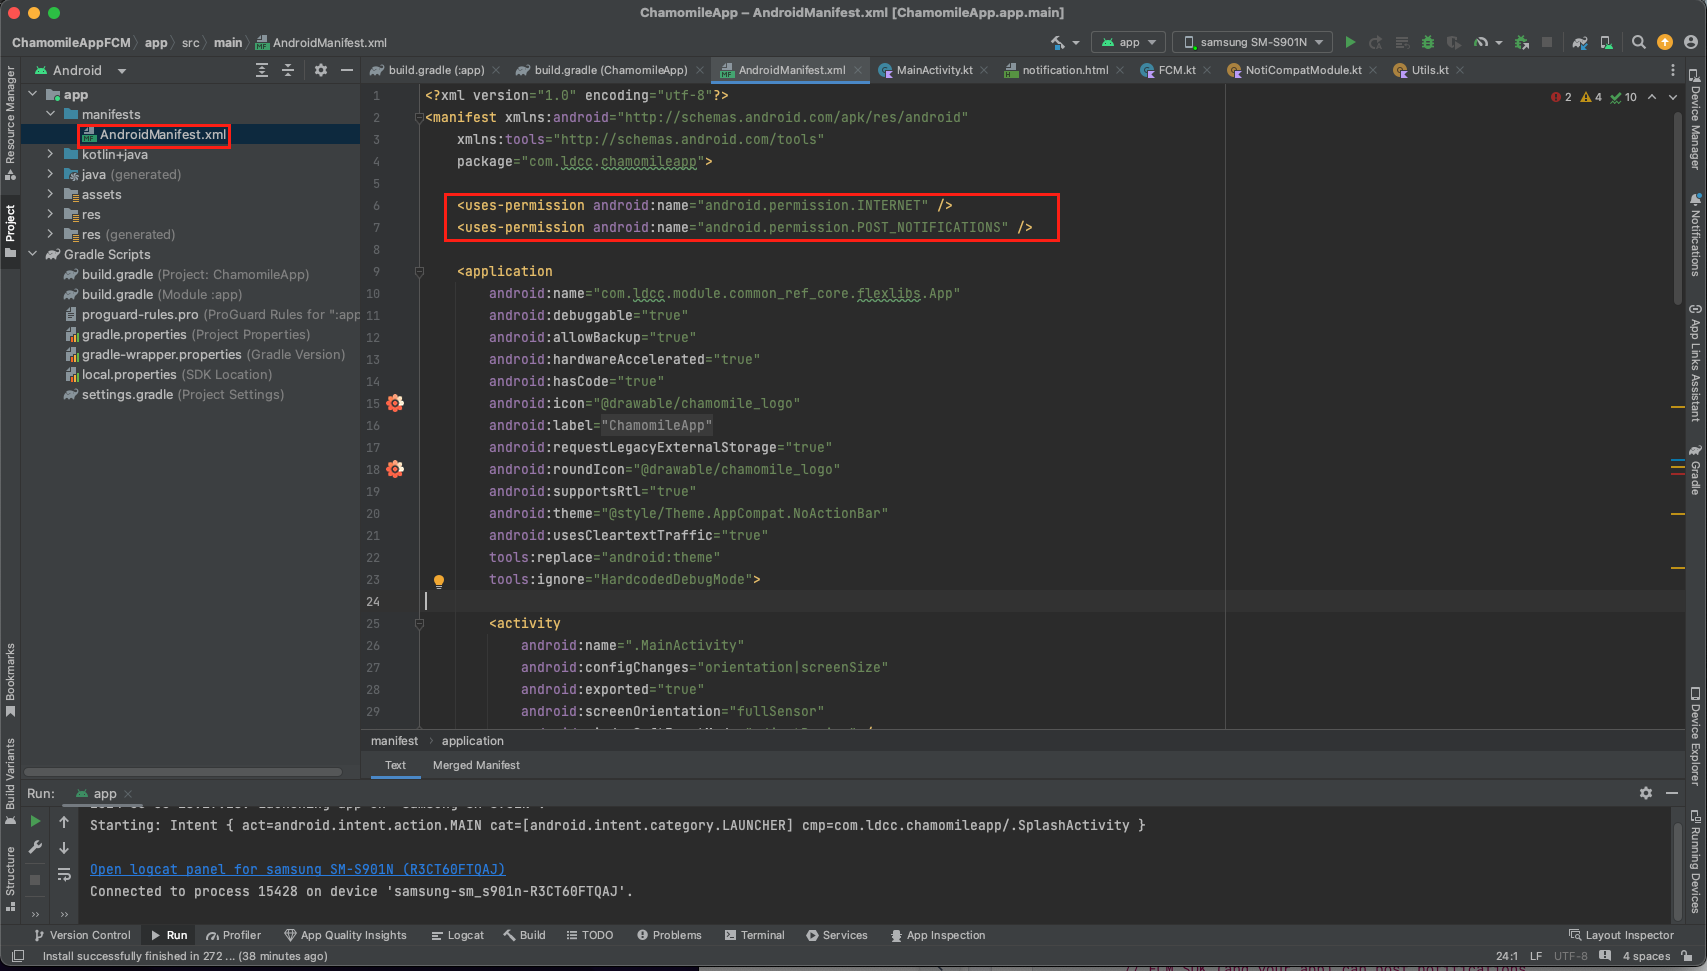Viewport: 1707px width, 971px height.
Task: Open Search Everywhere magnifier icon
Action: point(1638,42)
